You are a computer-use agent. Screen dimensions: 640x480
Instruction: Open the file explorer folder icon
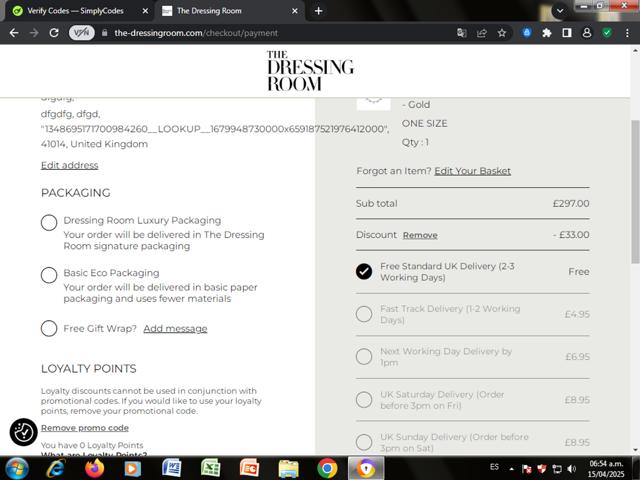288,469
